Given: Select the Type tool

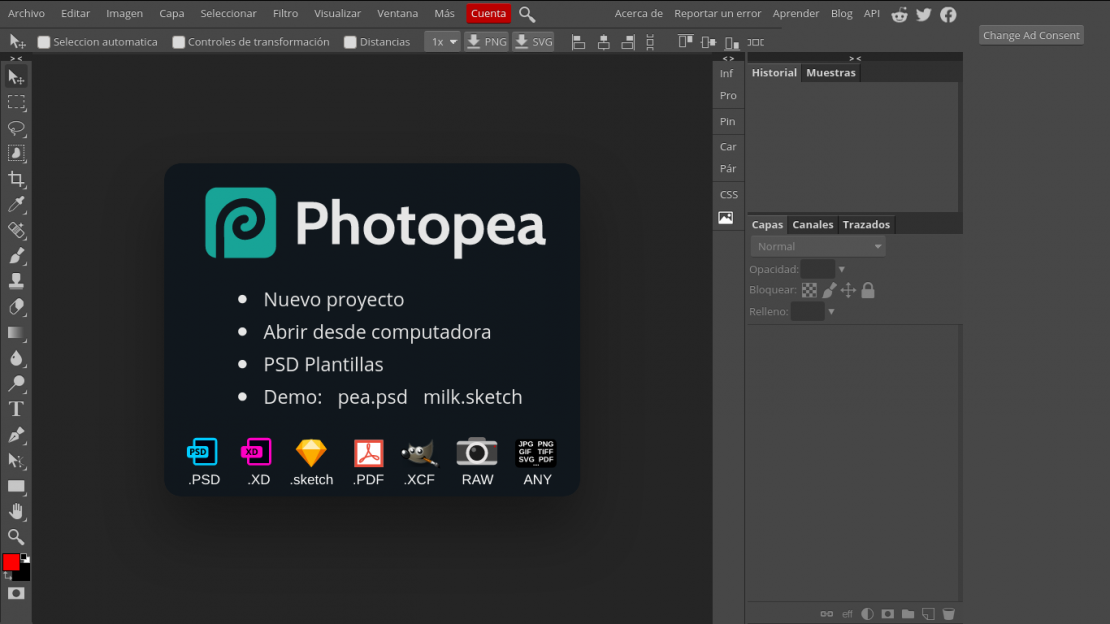Looking at the screenshot, I should (x=15, y=409).
